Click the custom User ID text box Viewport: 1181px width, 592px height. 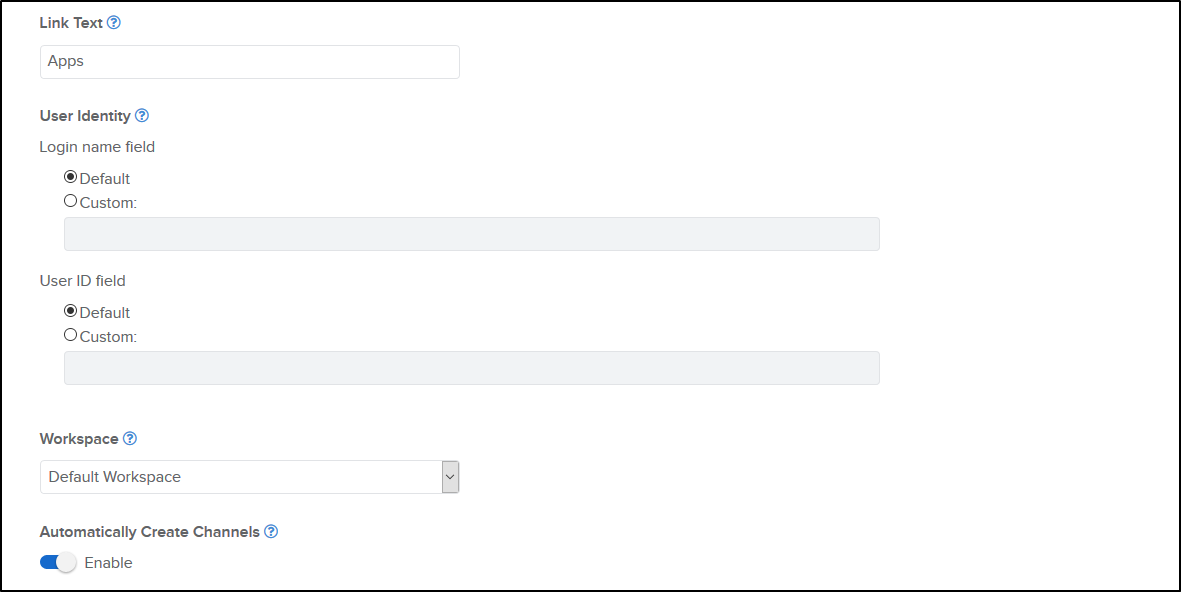[471, 368]
